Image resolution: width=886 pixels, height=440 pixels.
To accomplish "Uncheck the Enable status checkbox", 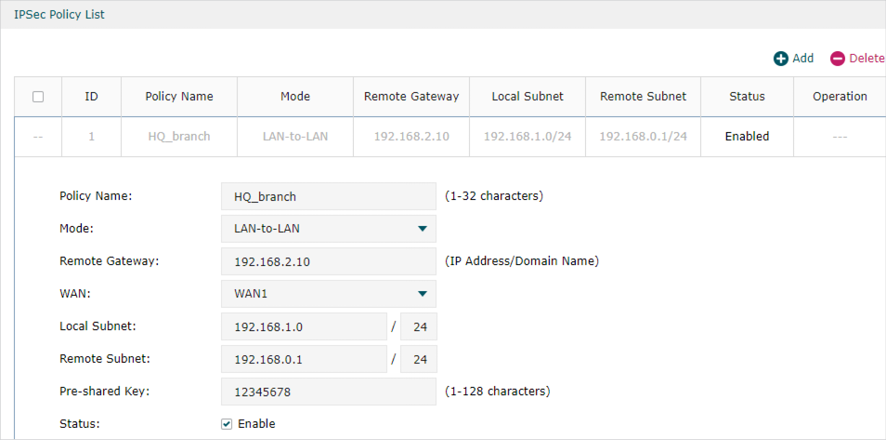I will tap(227, 424).
